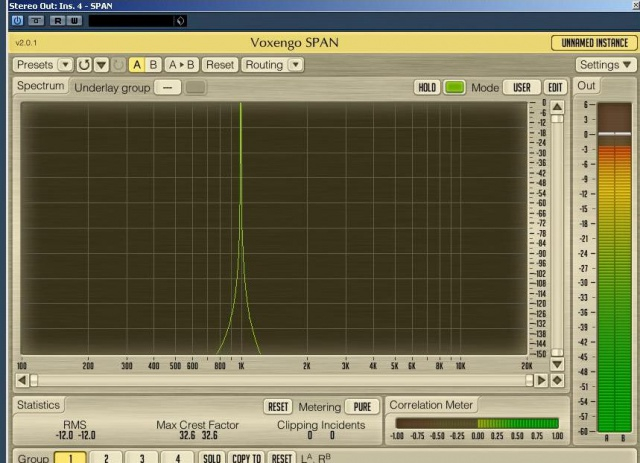
Task: Copy state A to B
Action: click(x=182, y=65)
